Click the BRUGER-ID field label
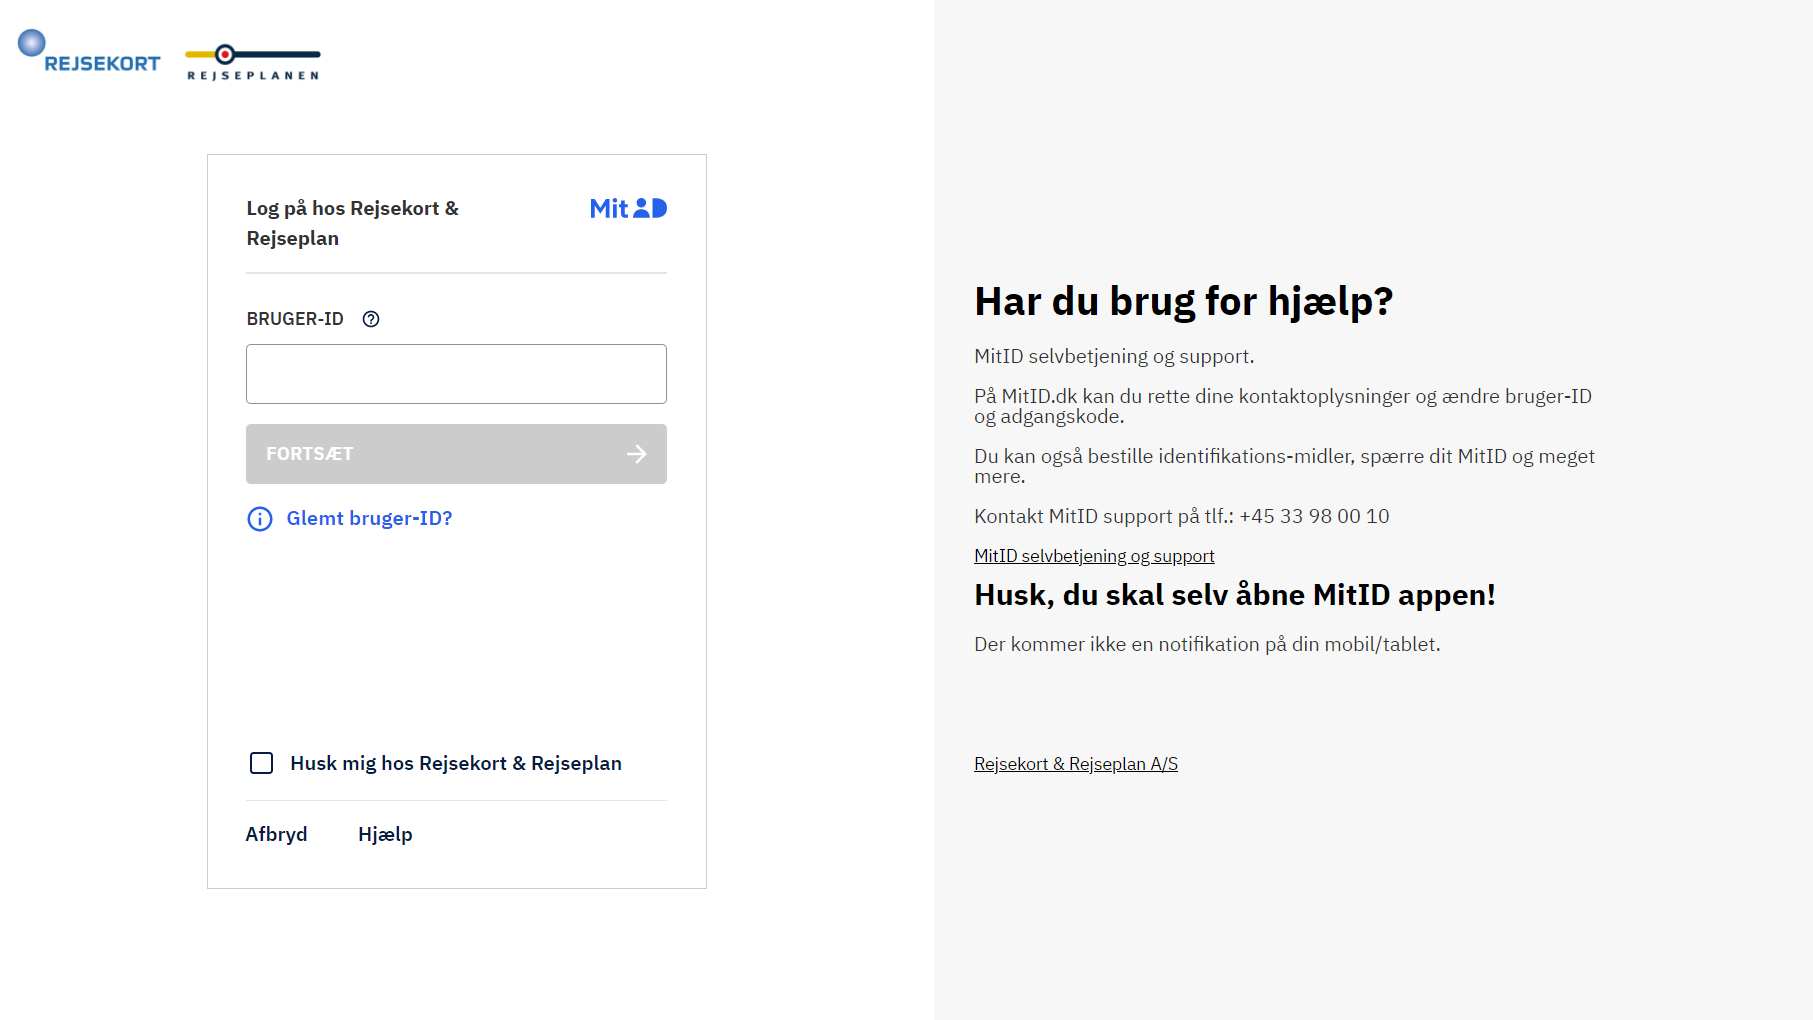Image resolution: width=1813 pixels, height=1020 pixels. pos(295,319)
